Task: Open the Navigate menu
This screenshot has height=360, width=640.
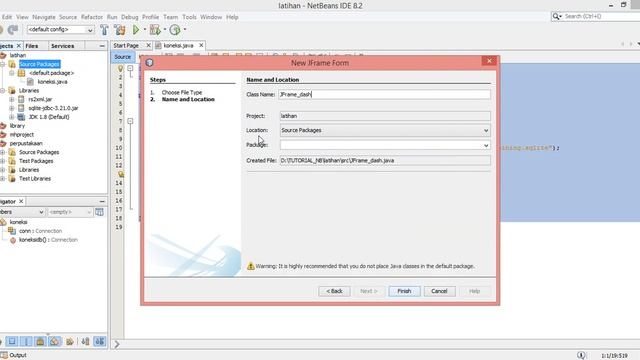Action: coord(44,17)
